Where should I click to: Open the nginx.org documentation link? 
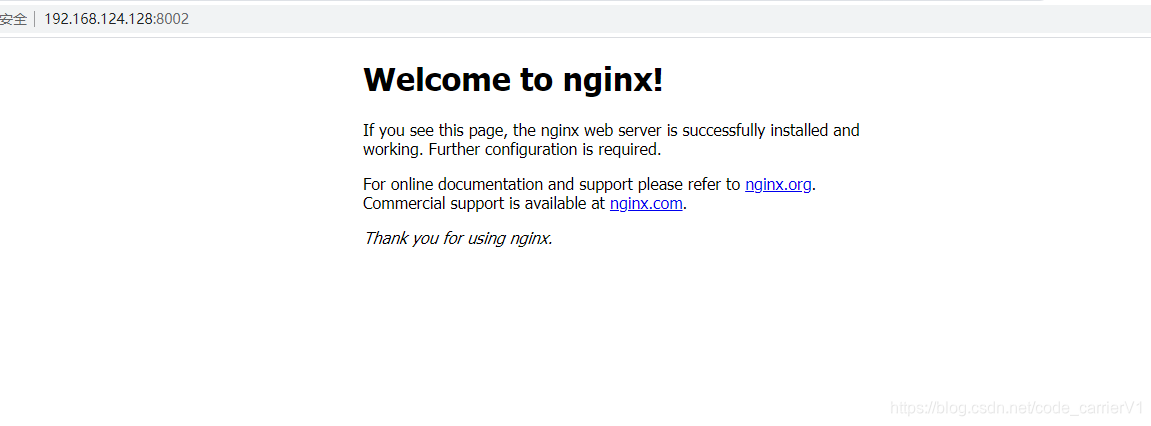[x=778, y=184]
